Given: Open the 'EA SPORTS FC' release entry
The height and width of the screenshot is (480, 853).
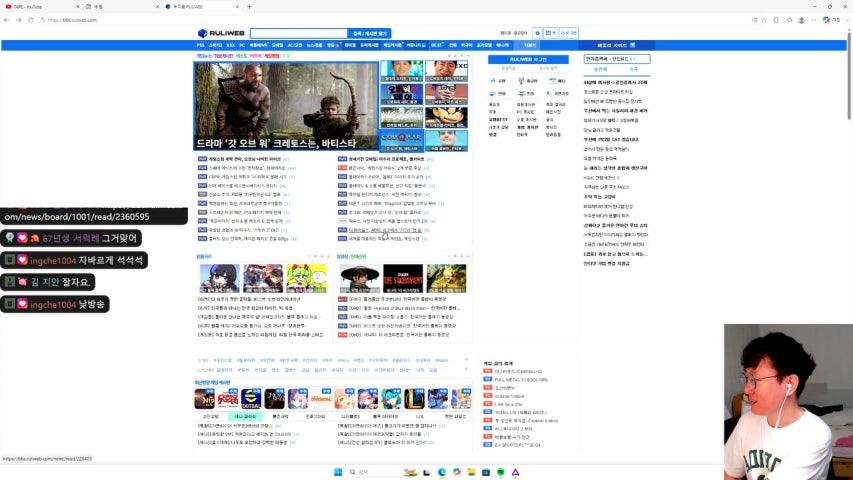Looking at the screenshot, I should (x=517, y=445).
